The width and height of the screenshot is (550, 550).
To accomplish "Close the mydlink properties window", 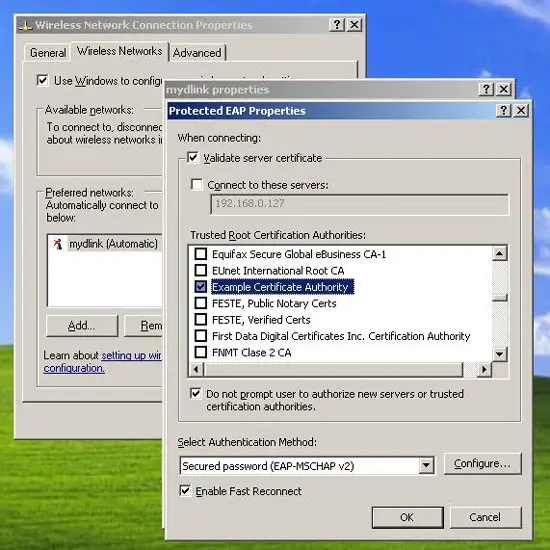I will [x=504, y=89].
